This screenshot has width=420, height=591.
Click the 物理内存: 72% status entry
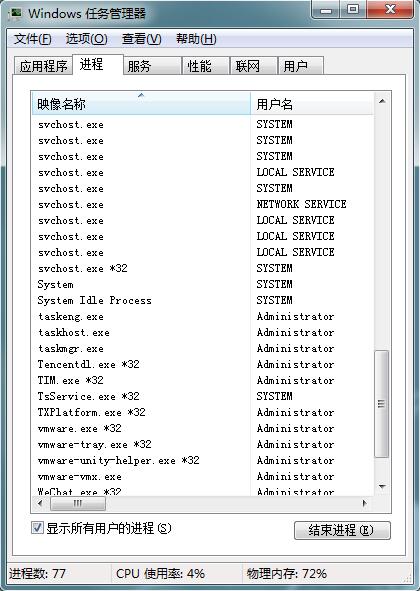tap(287, 574)
